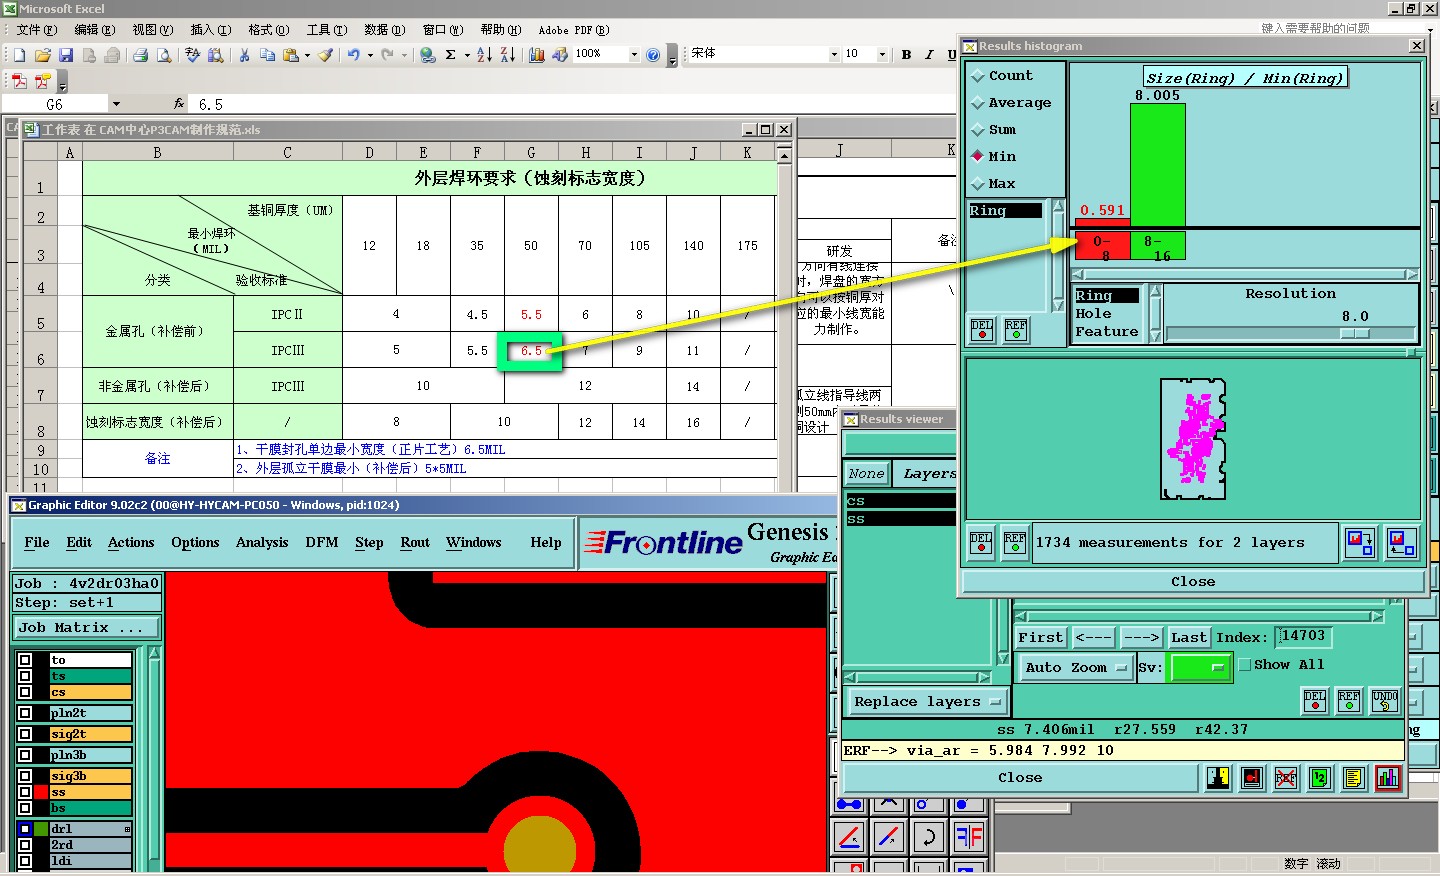Open the Excel font name dropdown arrow
Image resolution: width=1440 pixels, height=876 pixels.
tap(834, 55)
